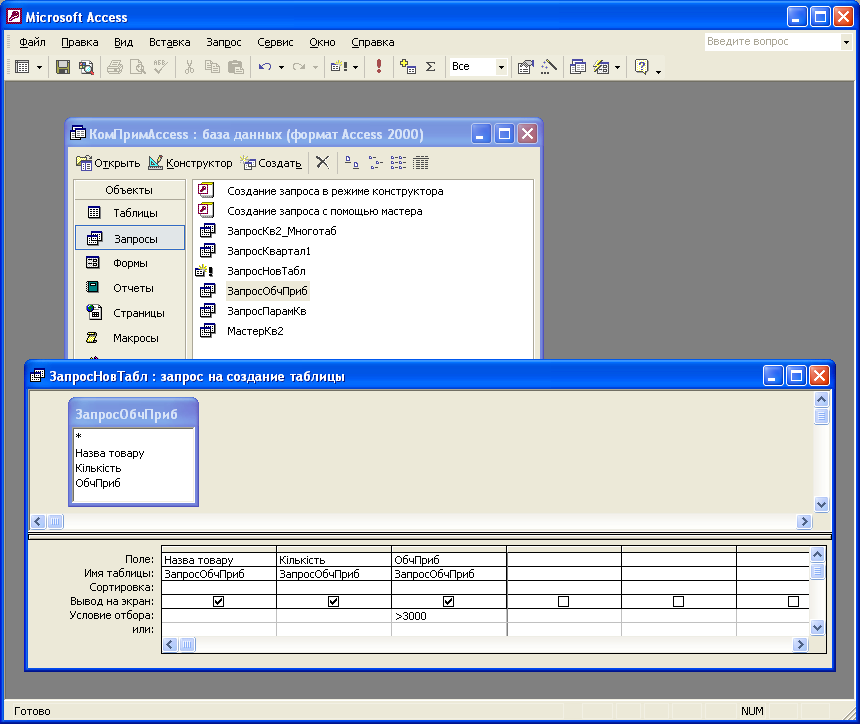Open the Redo history dropdown arrow
The height and width of the screenshot is (724, 860).
point(315,67)
